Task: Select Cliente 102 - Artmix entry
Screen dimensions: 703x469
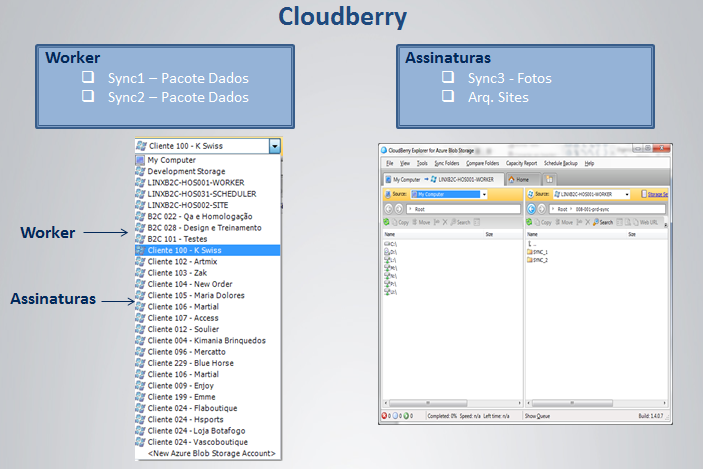Action: click(x=208, y=261)
